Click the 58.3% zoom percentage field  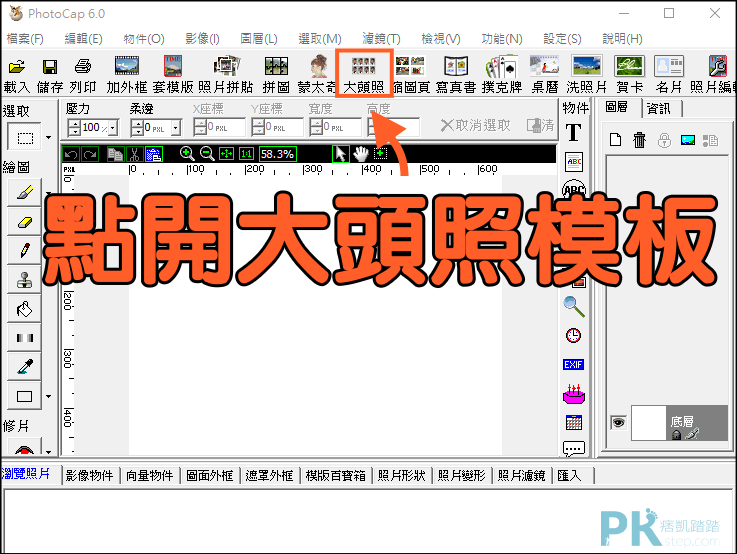[x=277, y=154]
